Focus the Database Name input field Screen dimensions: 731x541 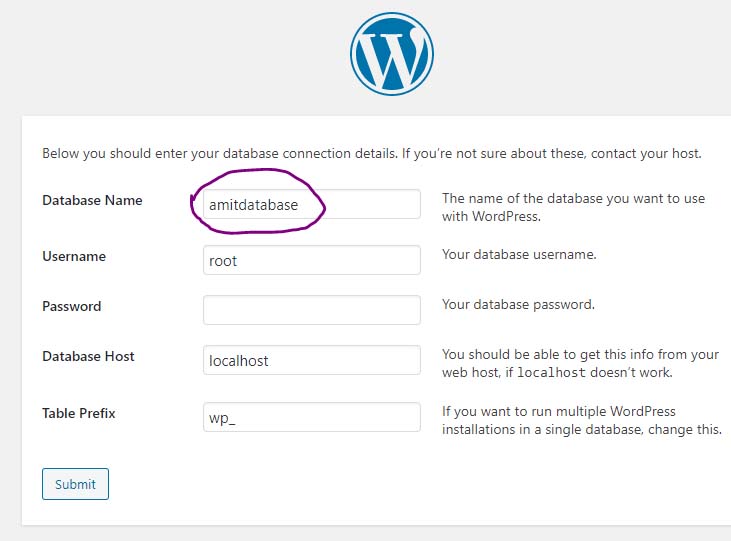[x=311, y=204]
